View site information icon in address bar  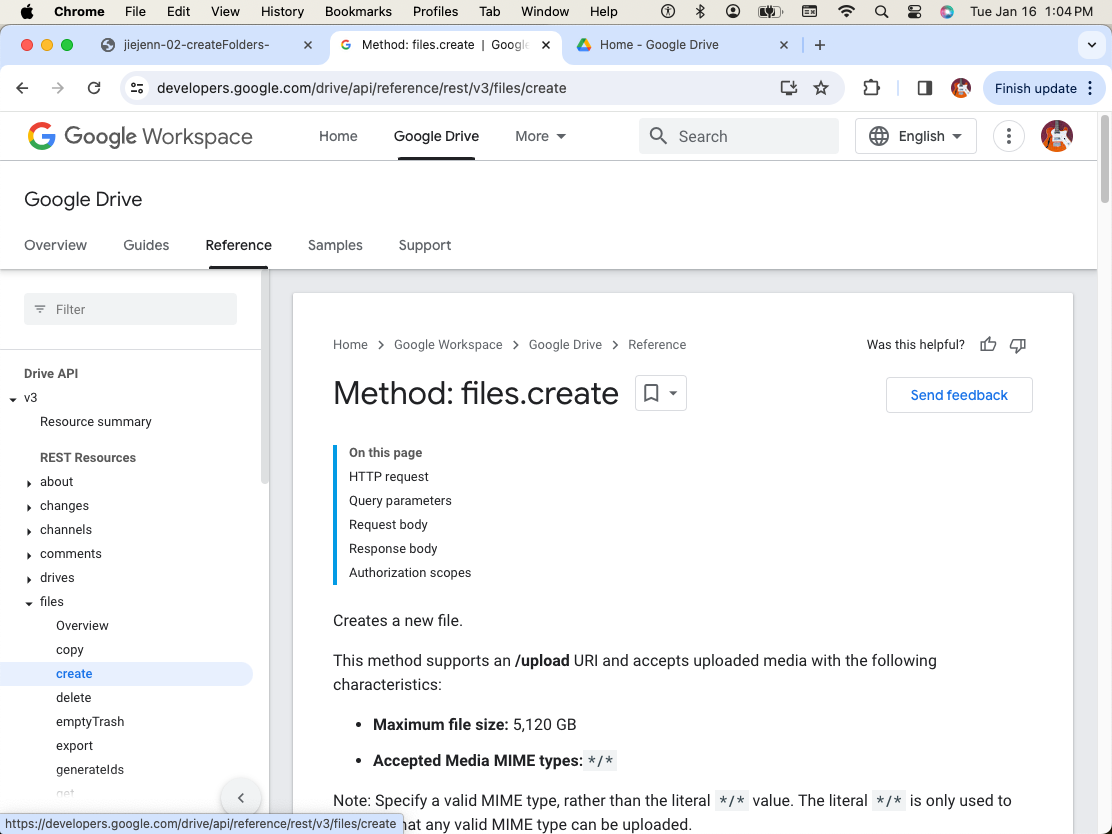tap(137, 88)
